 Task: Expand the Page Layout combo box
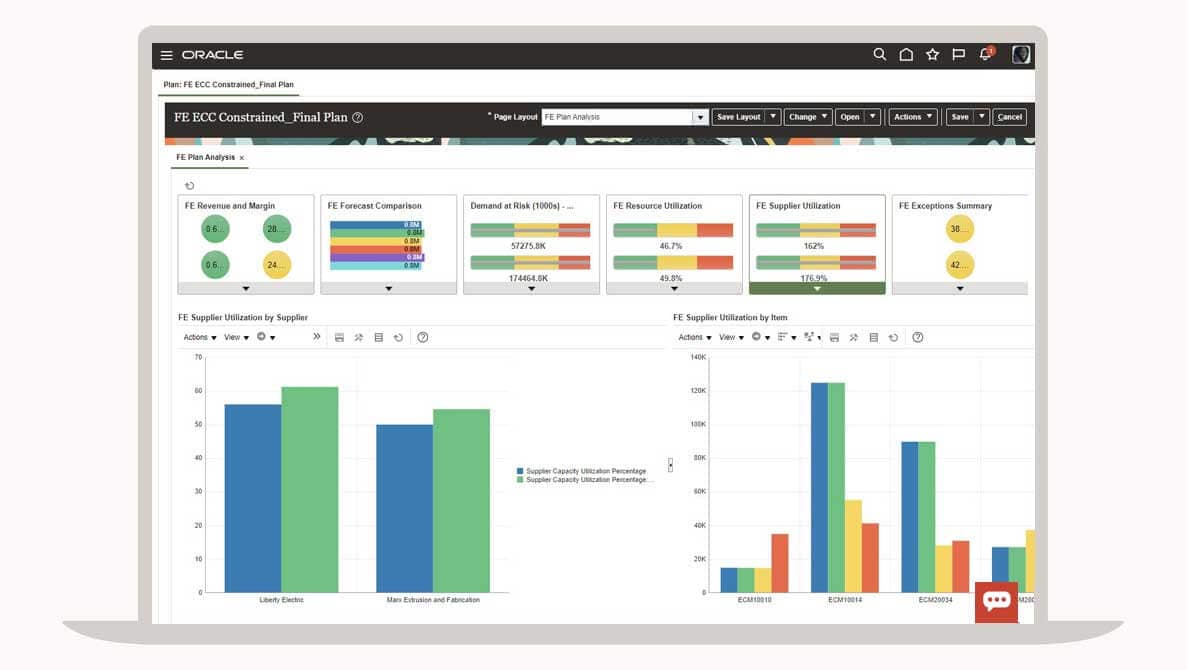click(x=700, y=117)
